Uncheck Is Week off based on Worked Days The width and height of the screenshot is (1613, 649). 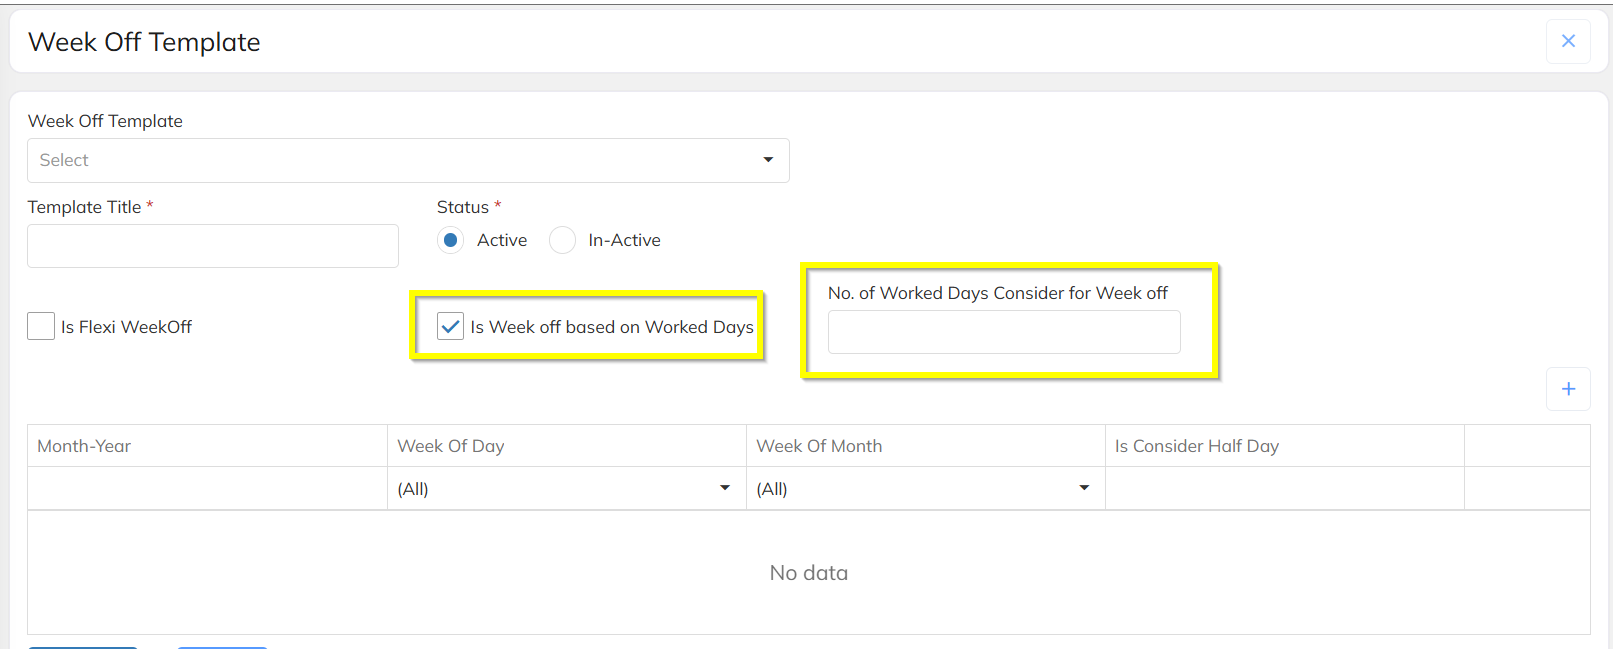point(451,326)
